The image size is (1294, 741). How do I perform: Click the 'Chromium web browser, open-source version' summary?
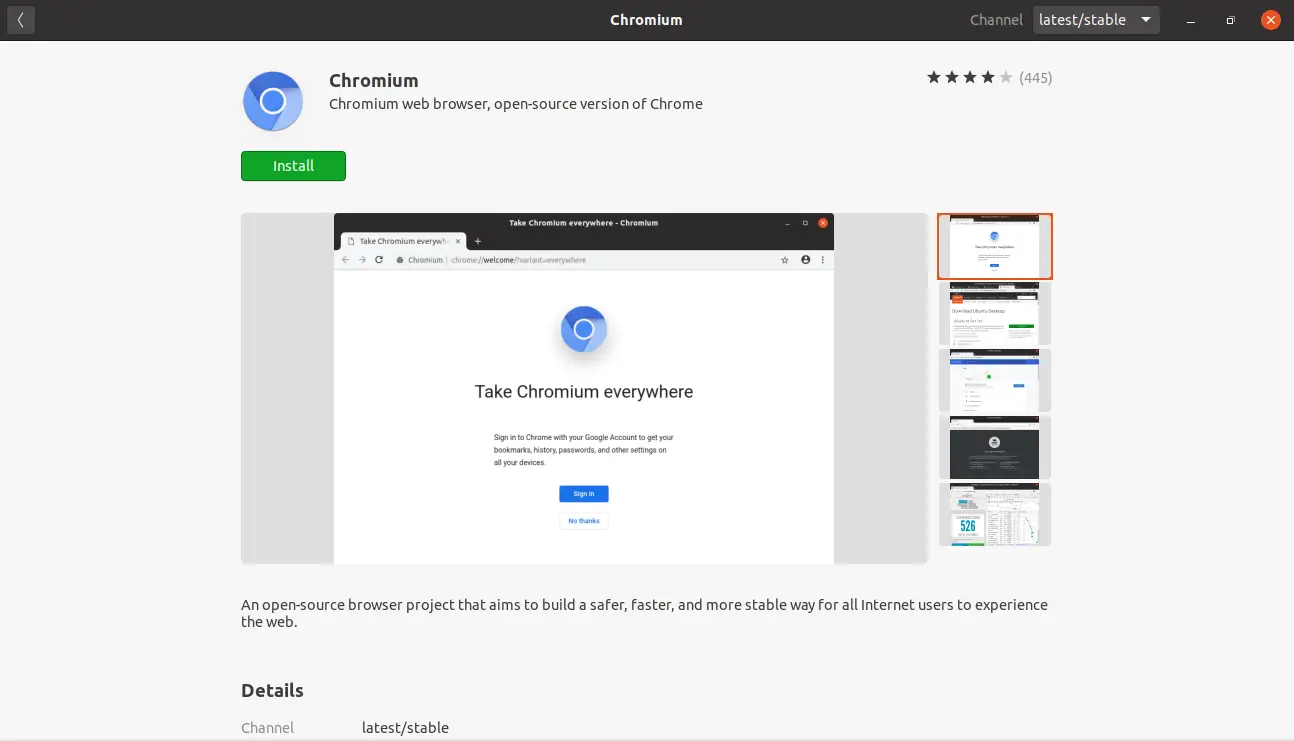(516, 104)
